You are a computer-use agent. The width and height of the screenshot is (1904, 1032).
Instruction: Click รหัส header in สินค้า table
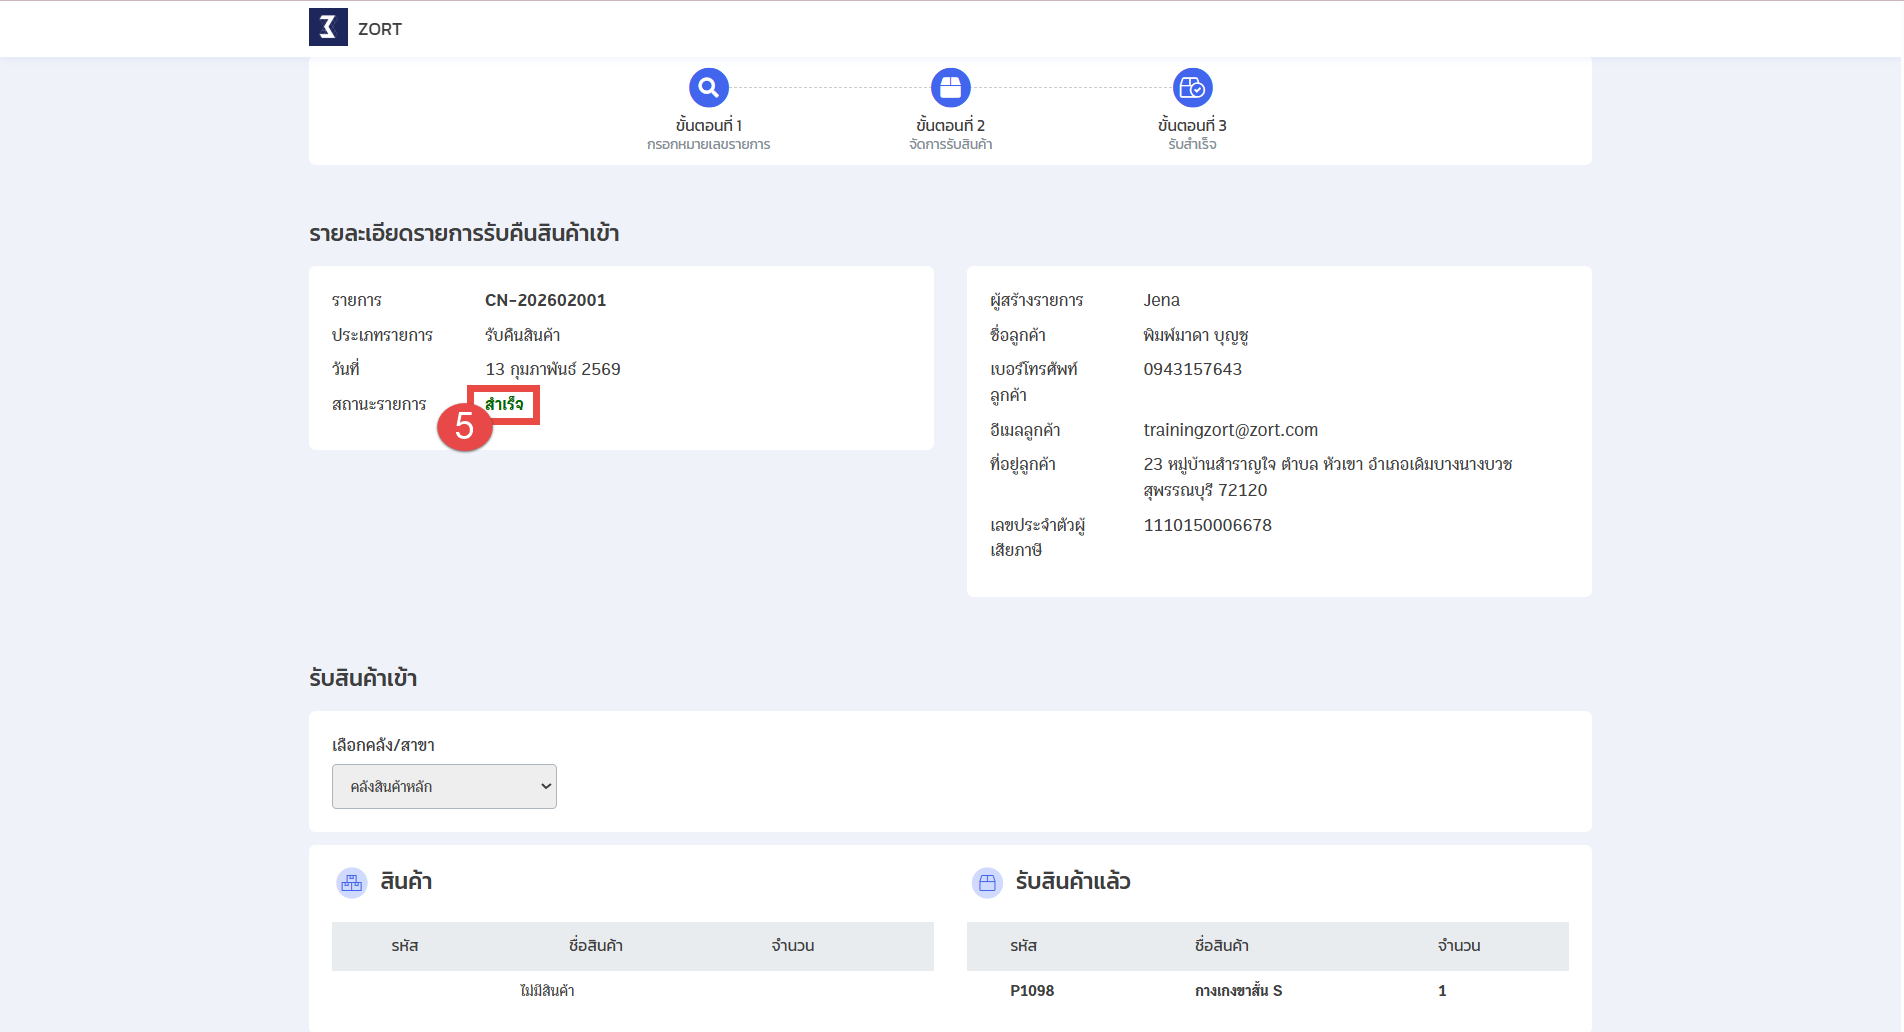pyautogui.click(x=405, y=946)
